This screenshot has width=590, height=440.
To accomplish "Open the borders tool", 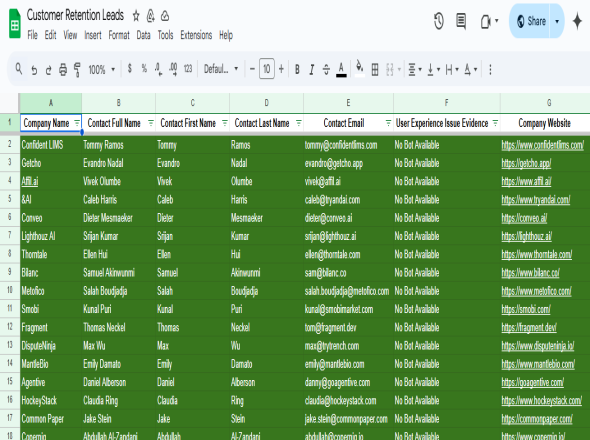I will click(375, 70).
